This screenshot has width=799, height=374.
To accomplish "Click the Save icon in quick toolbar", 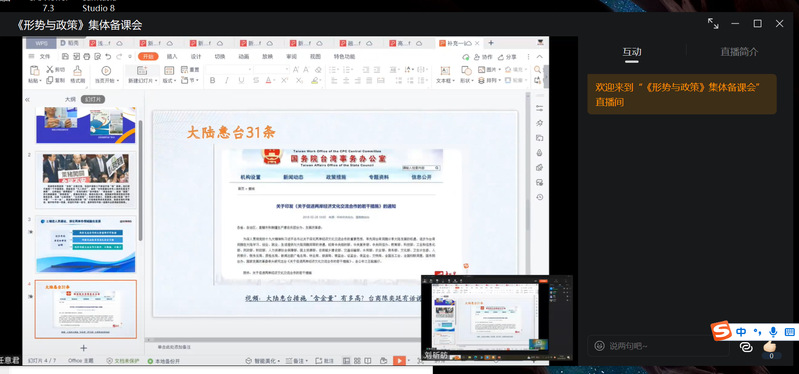I will (x=66, y=57).
